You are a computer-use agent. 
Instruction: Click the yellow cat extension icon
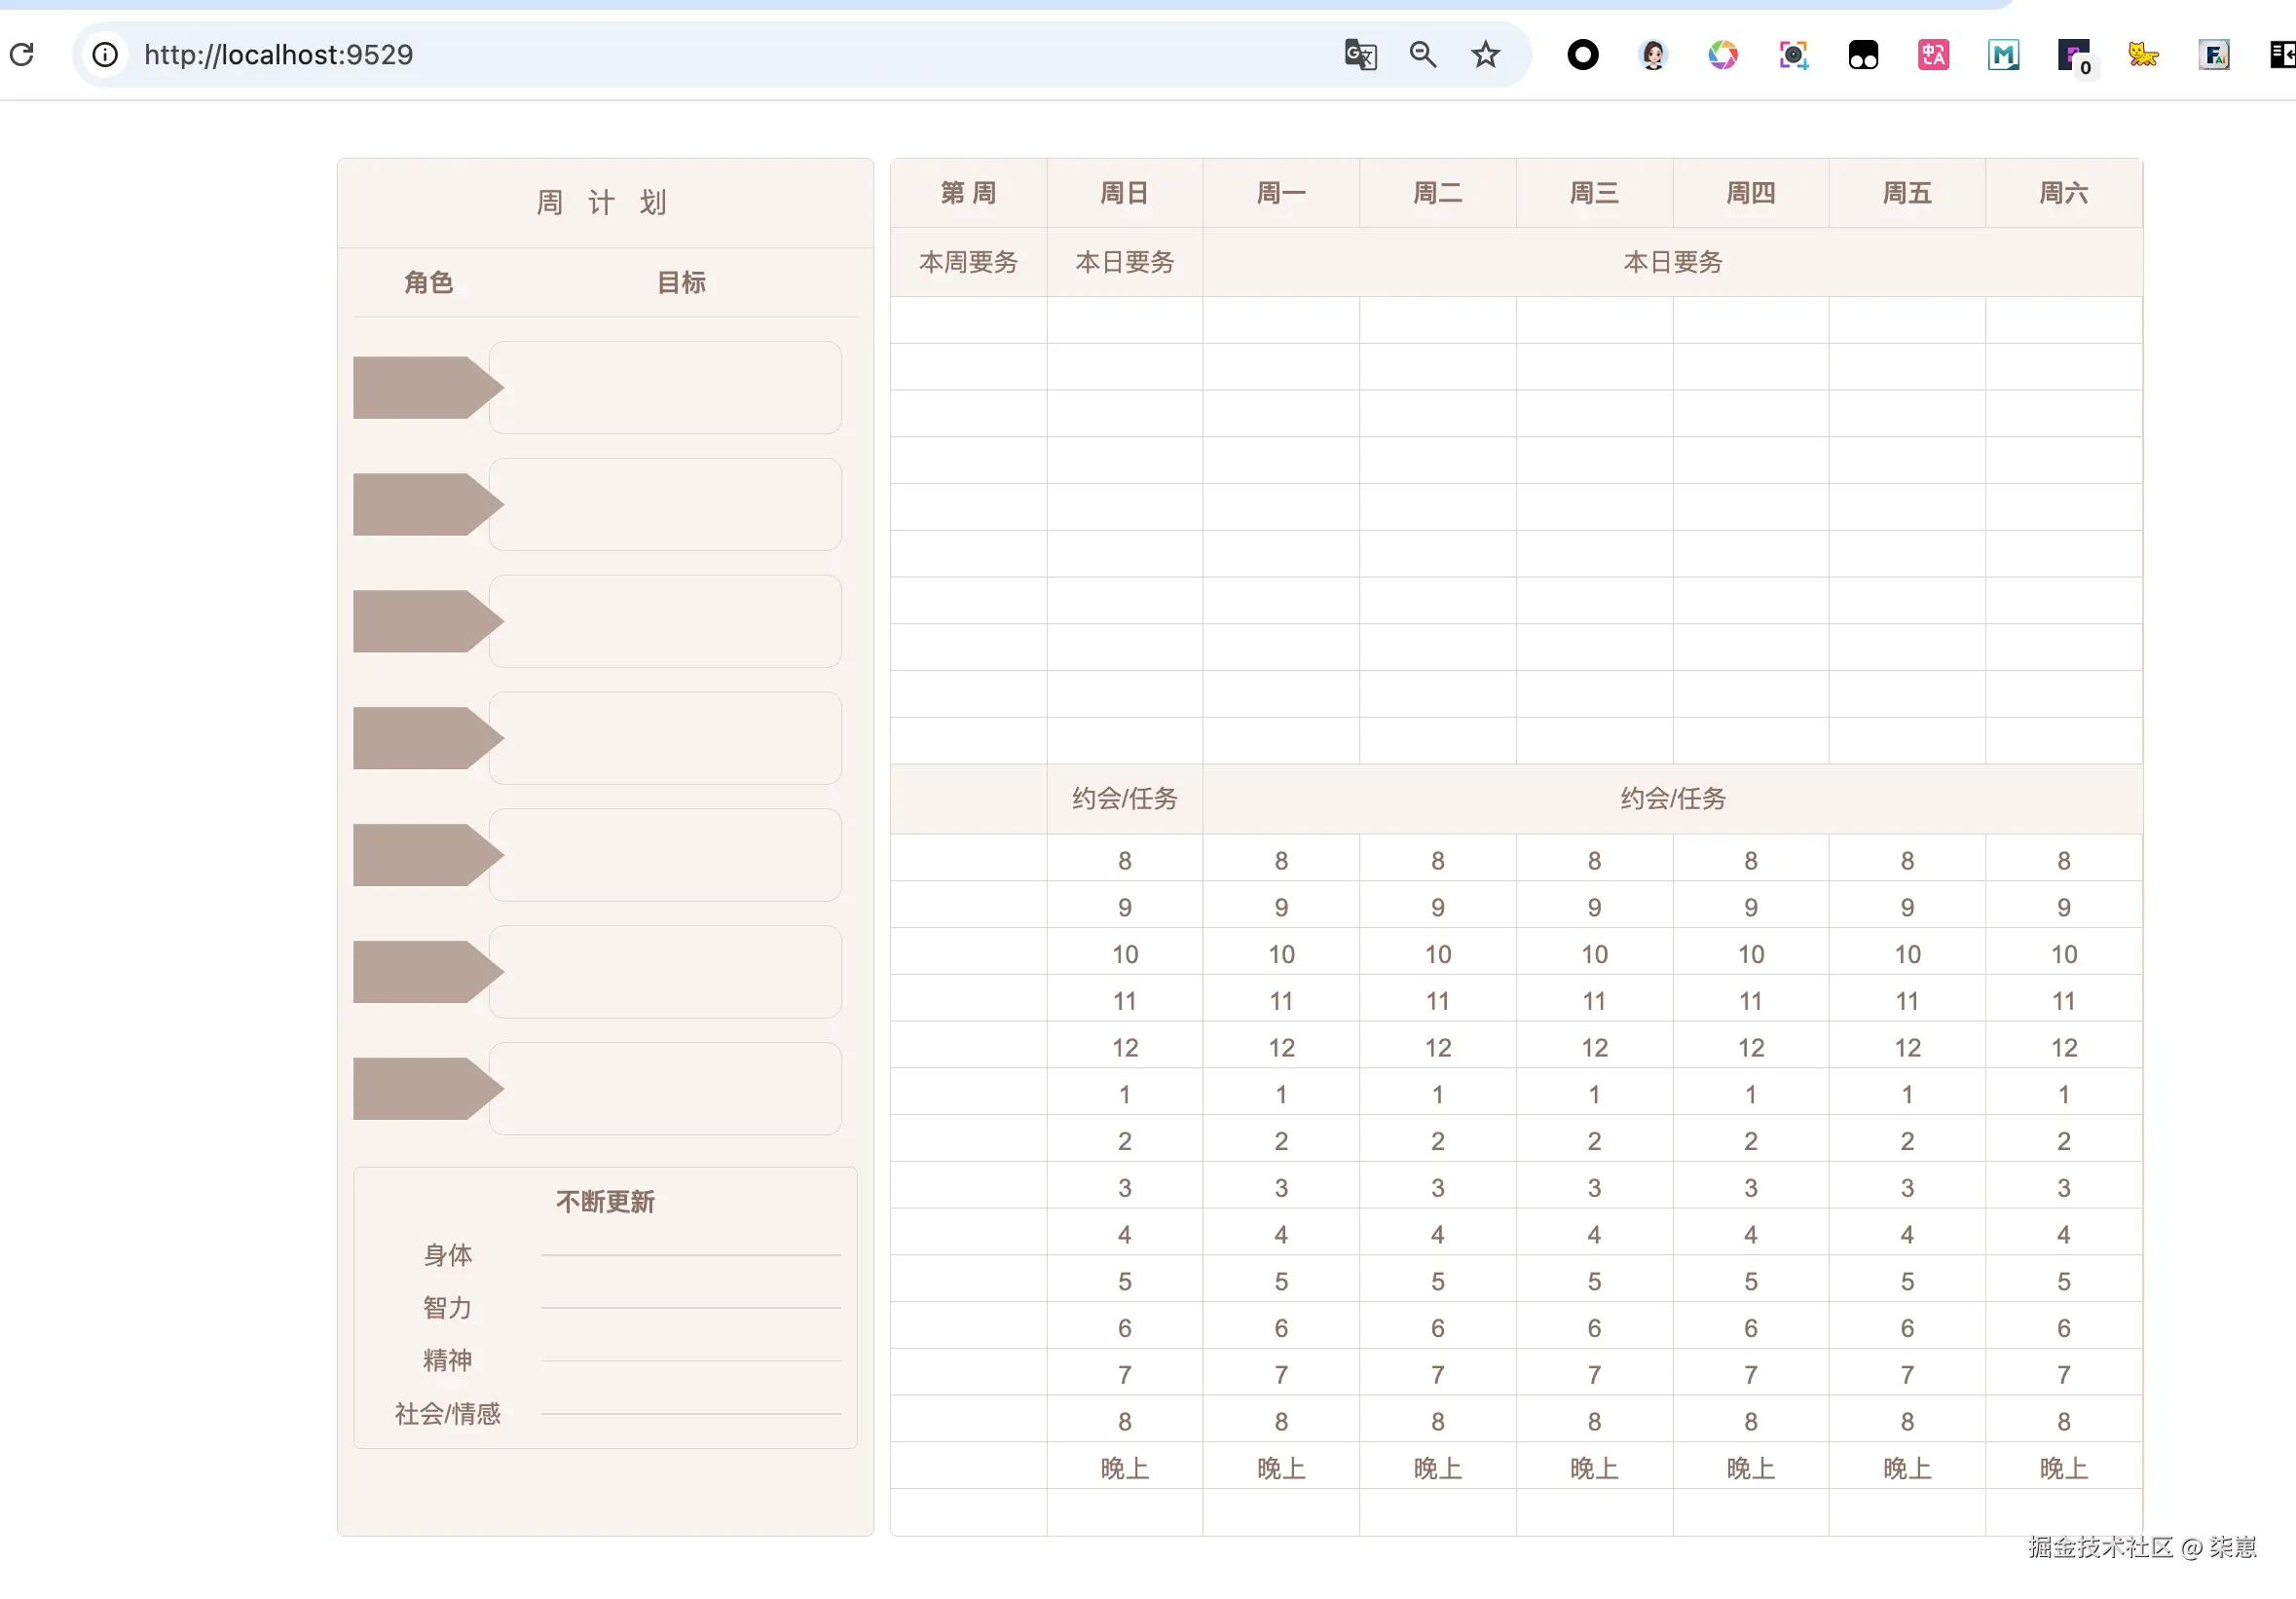tap(2143, 54)
